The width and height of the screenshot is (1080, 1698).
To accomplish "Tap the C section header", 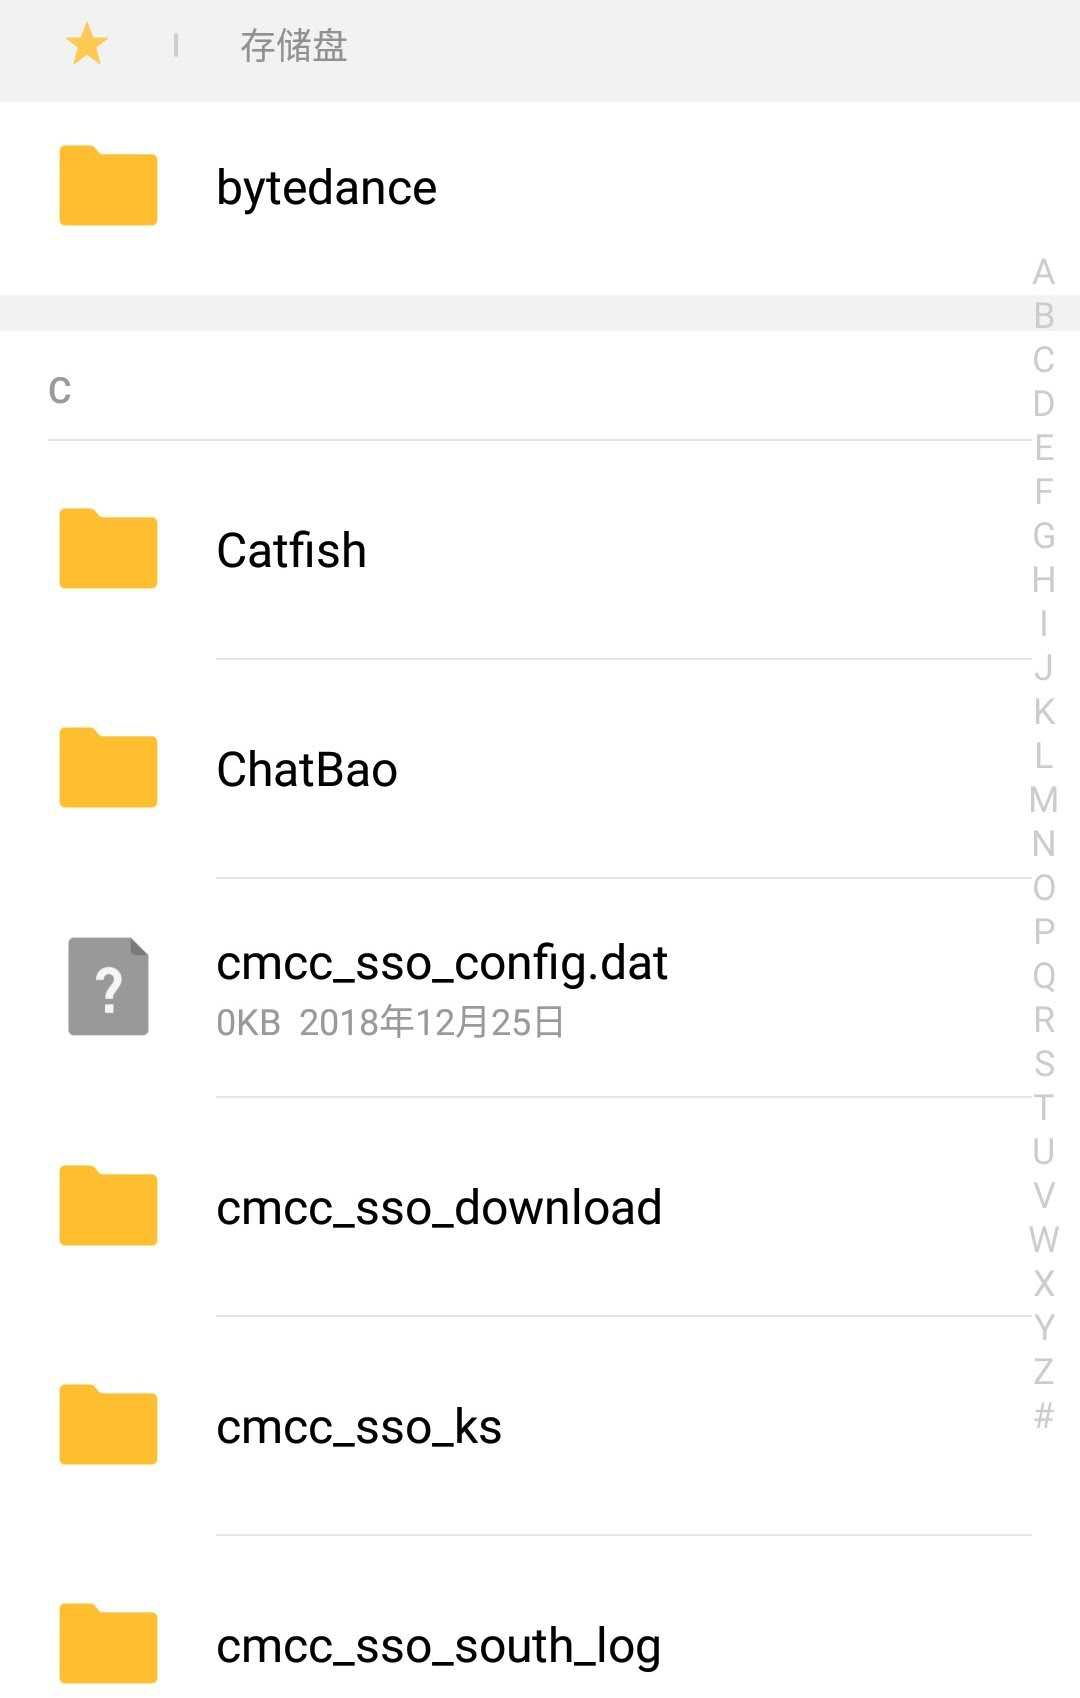I will pos(60,390).
